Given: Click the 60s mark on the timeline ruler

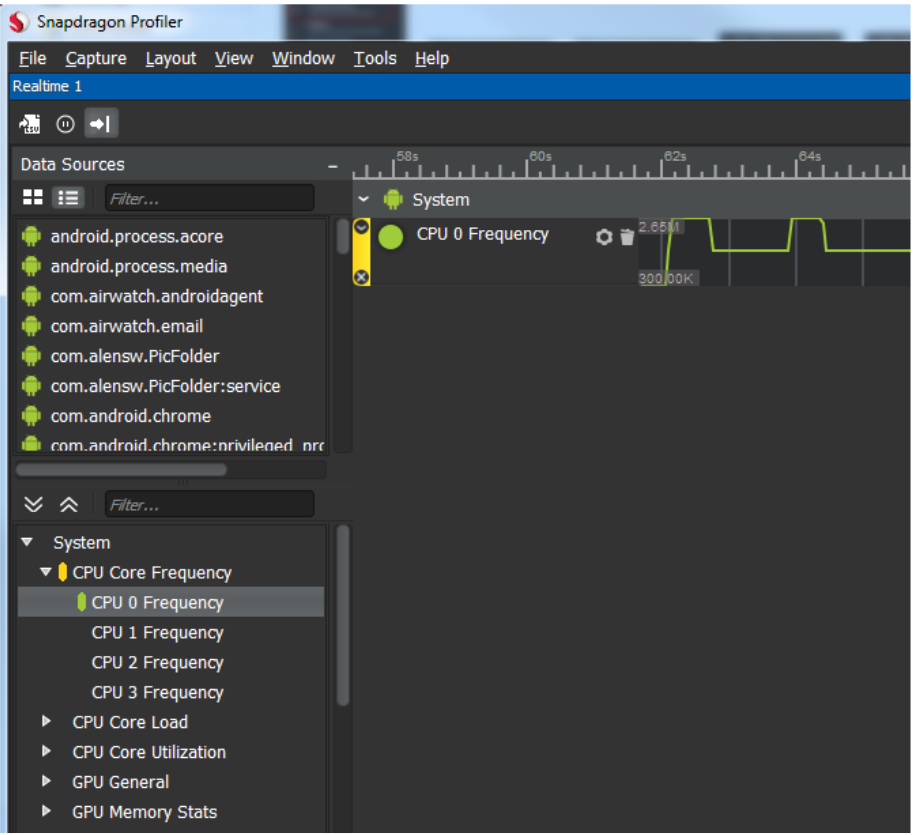Looking at the screenshot, I should (540, 157).
